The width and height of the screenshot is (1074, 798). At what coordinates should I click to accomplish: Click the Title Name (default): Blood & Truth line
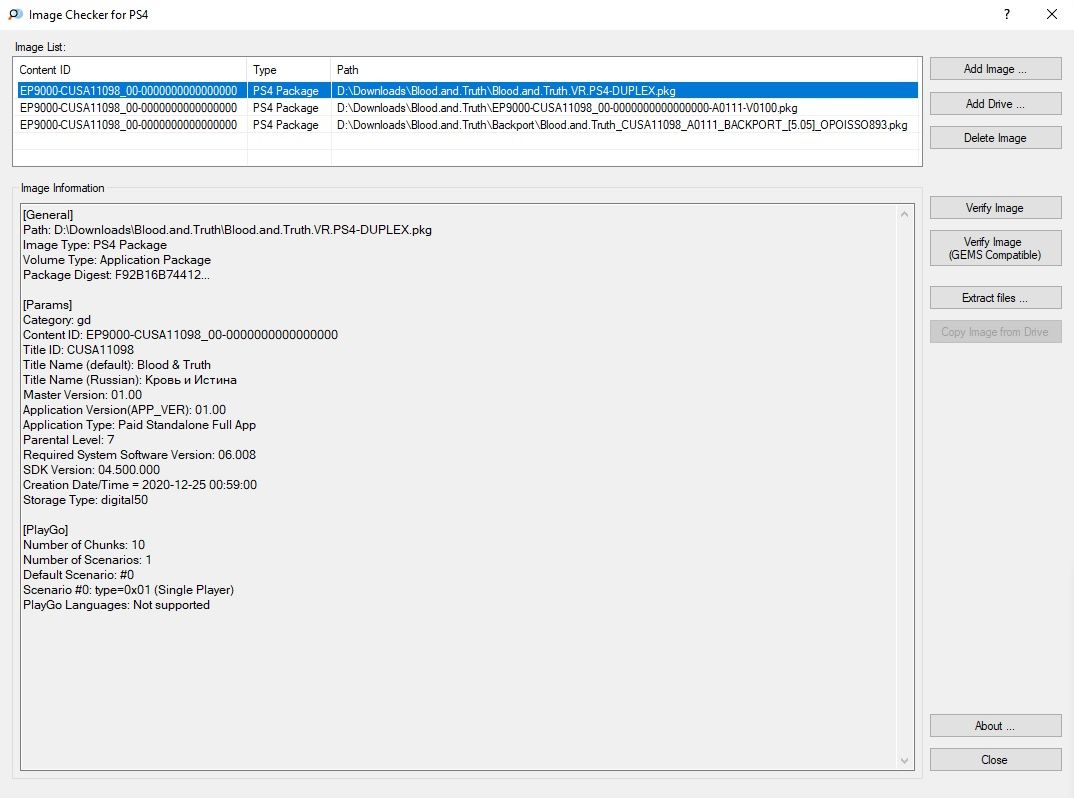[x=117, y=364]
